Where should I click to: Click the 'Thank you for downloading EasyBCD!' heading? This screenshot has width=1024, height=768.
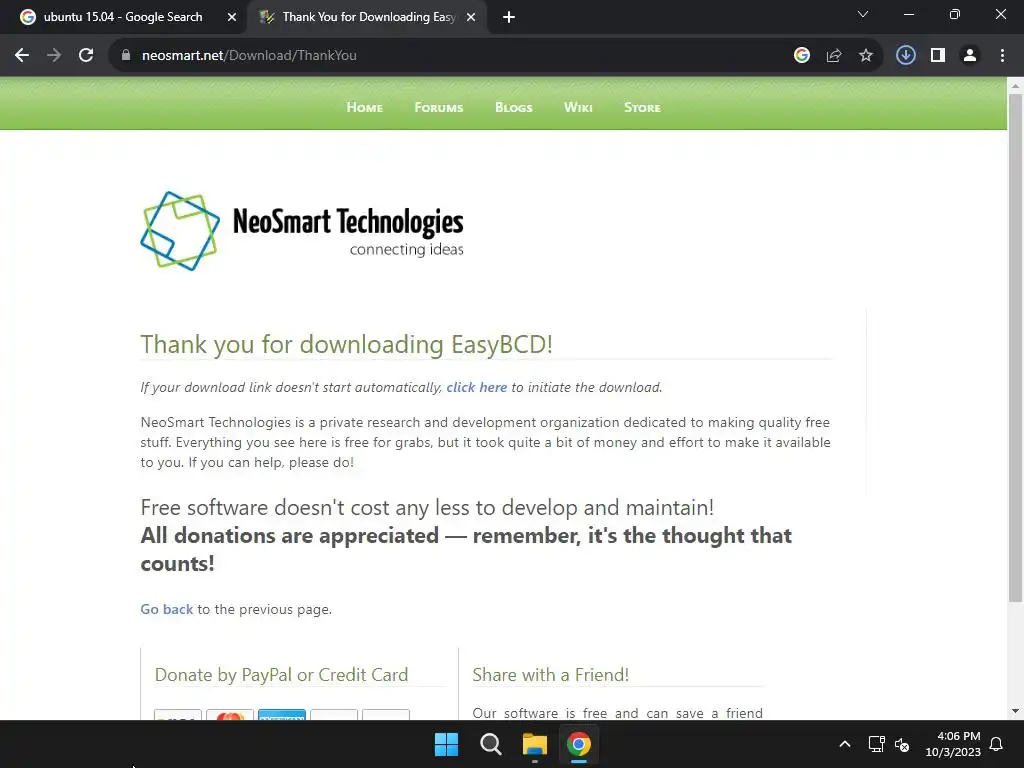(347, 344)
